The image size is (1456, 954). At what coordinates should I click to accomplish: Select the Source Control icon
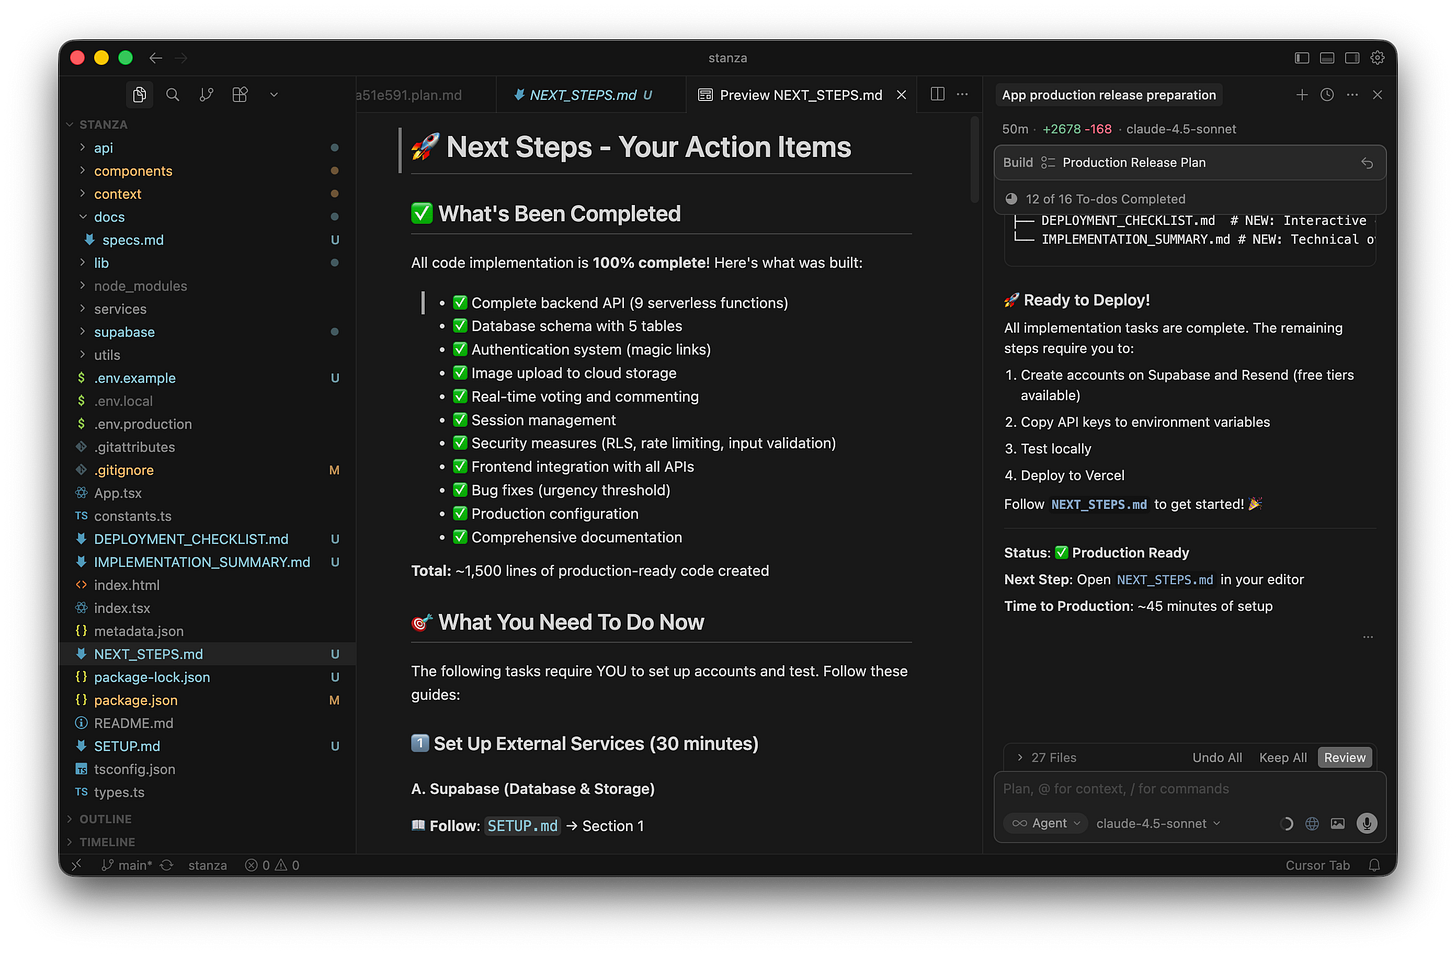coord(206,94)
